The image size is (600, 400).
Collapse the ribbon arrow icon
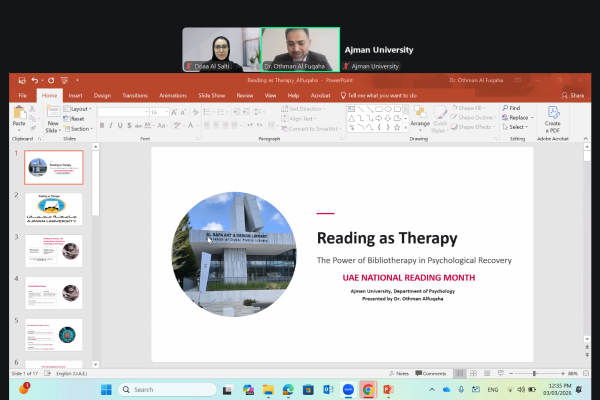click(x=585, y=139)
